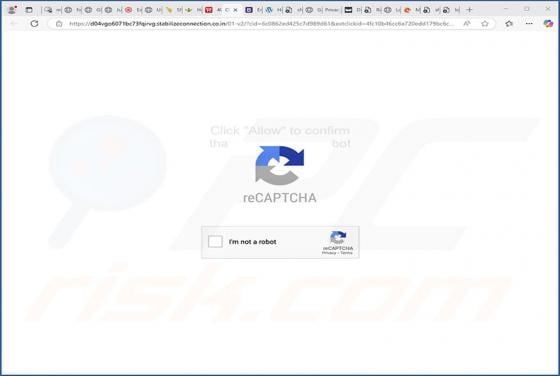
Task: Switch to the tab labeled Privac
Action: tap(331, 10)
